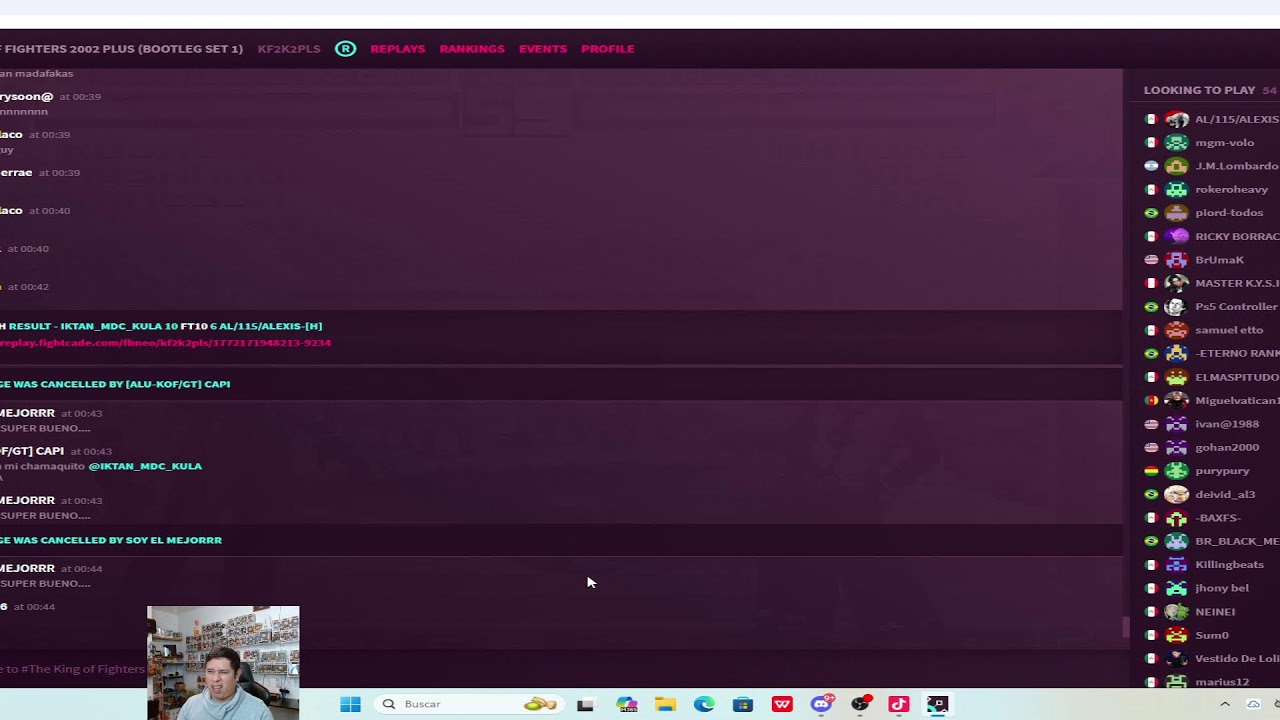Click ELMASPITUDO's green avatar

1177,377
